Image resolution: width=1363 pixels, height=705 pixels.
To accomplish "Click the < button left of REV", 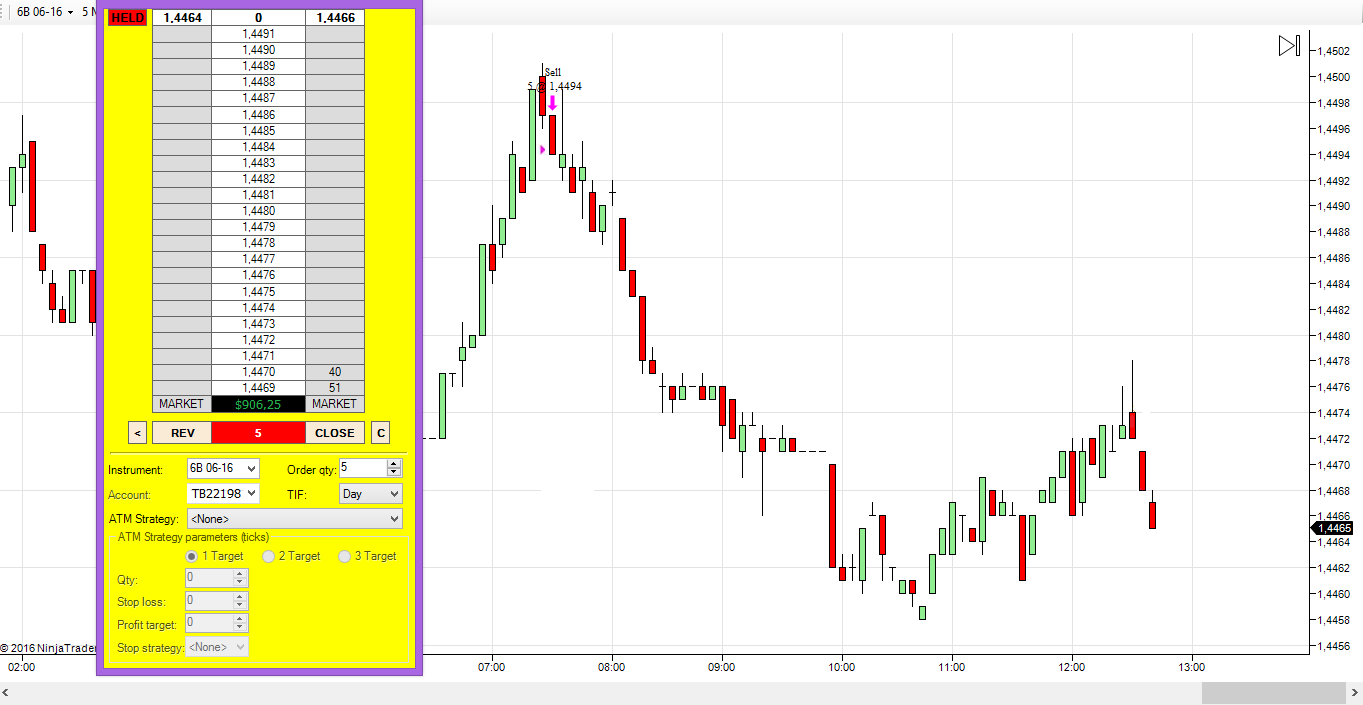I will coord(137,433).
